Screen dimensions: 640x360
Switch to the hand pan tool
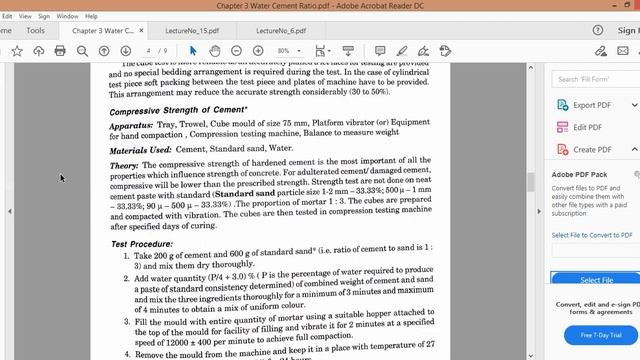click(215, 51)
